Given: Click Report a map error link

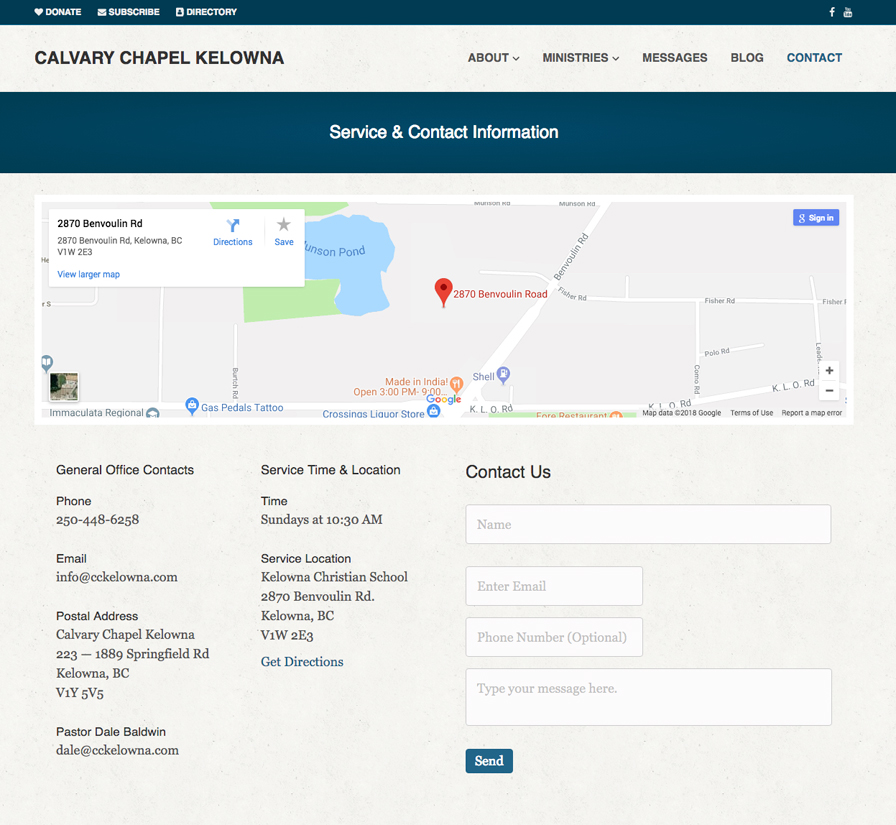Looking at the screenshot, I should click(811, 412).
